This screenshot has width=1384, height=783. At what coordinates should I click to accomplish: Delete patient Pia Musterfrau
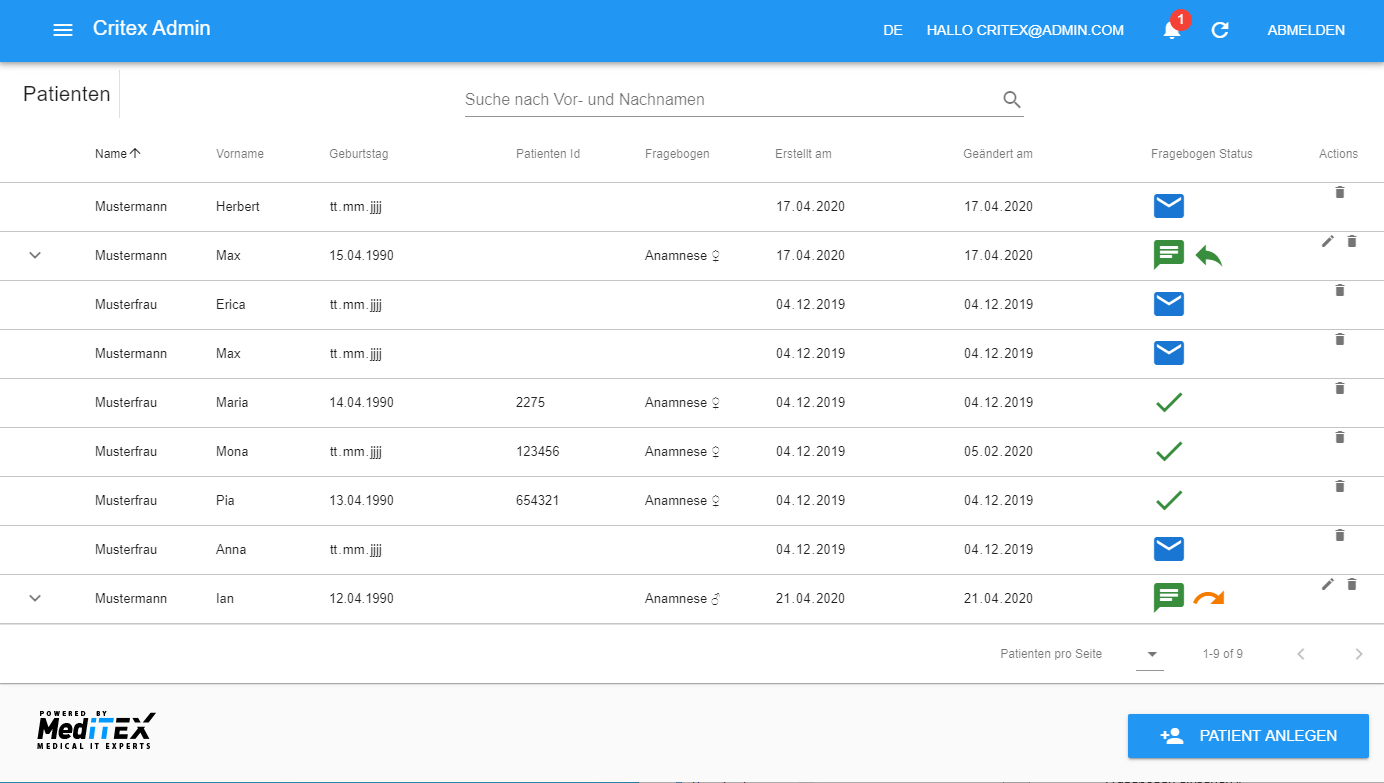(x=1340, y=486)
